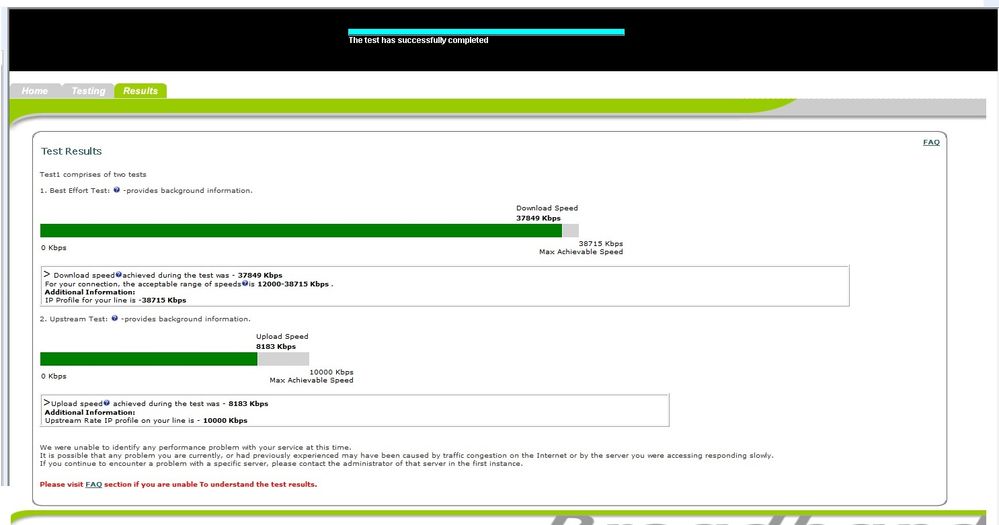Open the FAQ link at top right

click(930, 143)
